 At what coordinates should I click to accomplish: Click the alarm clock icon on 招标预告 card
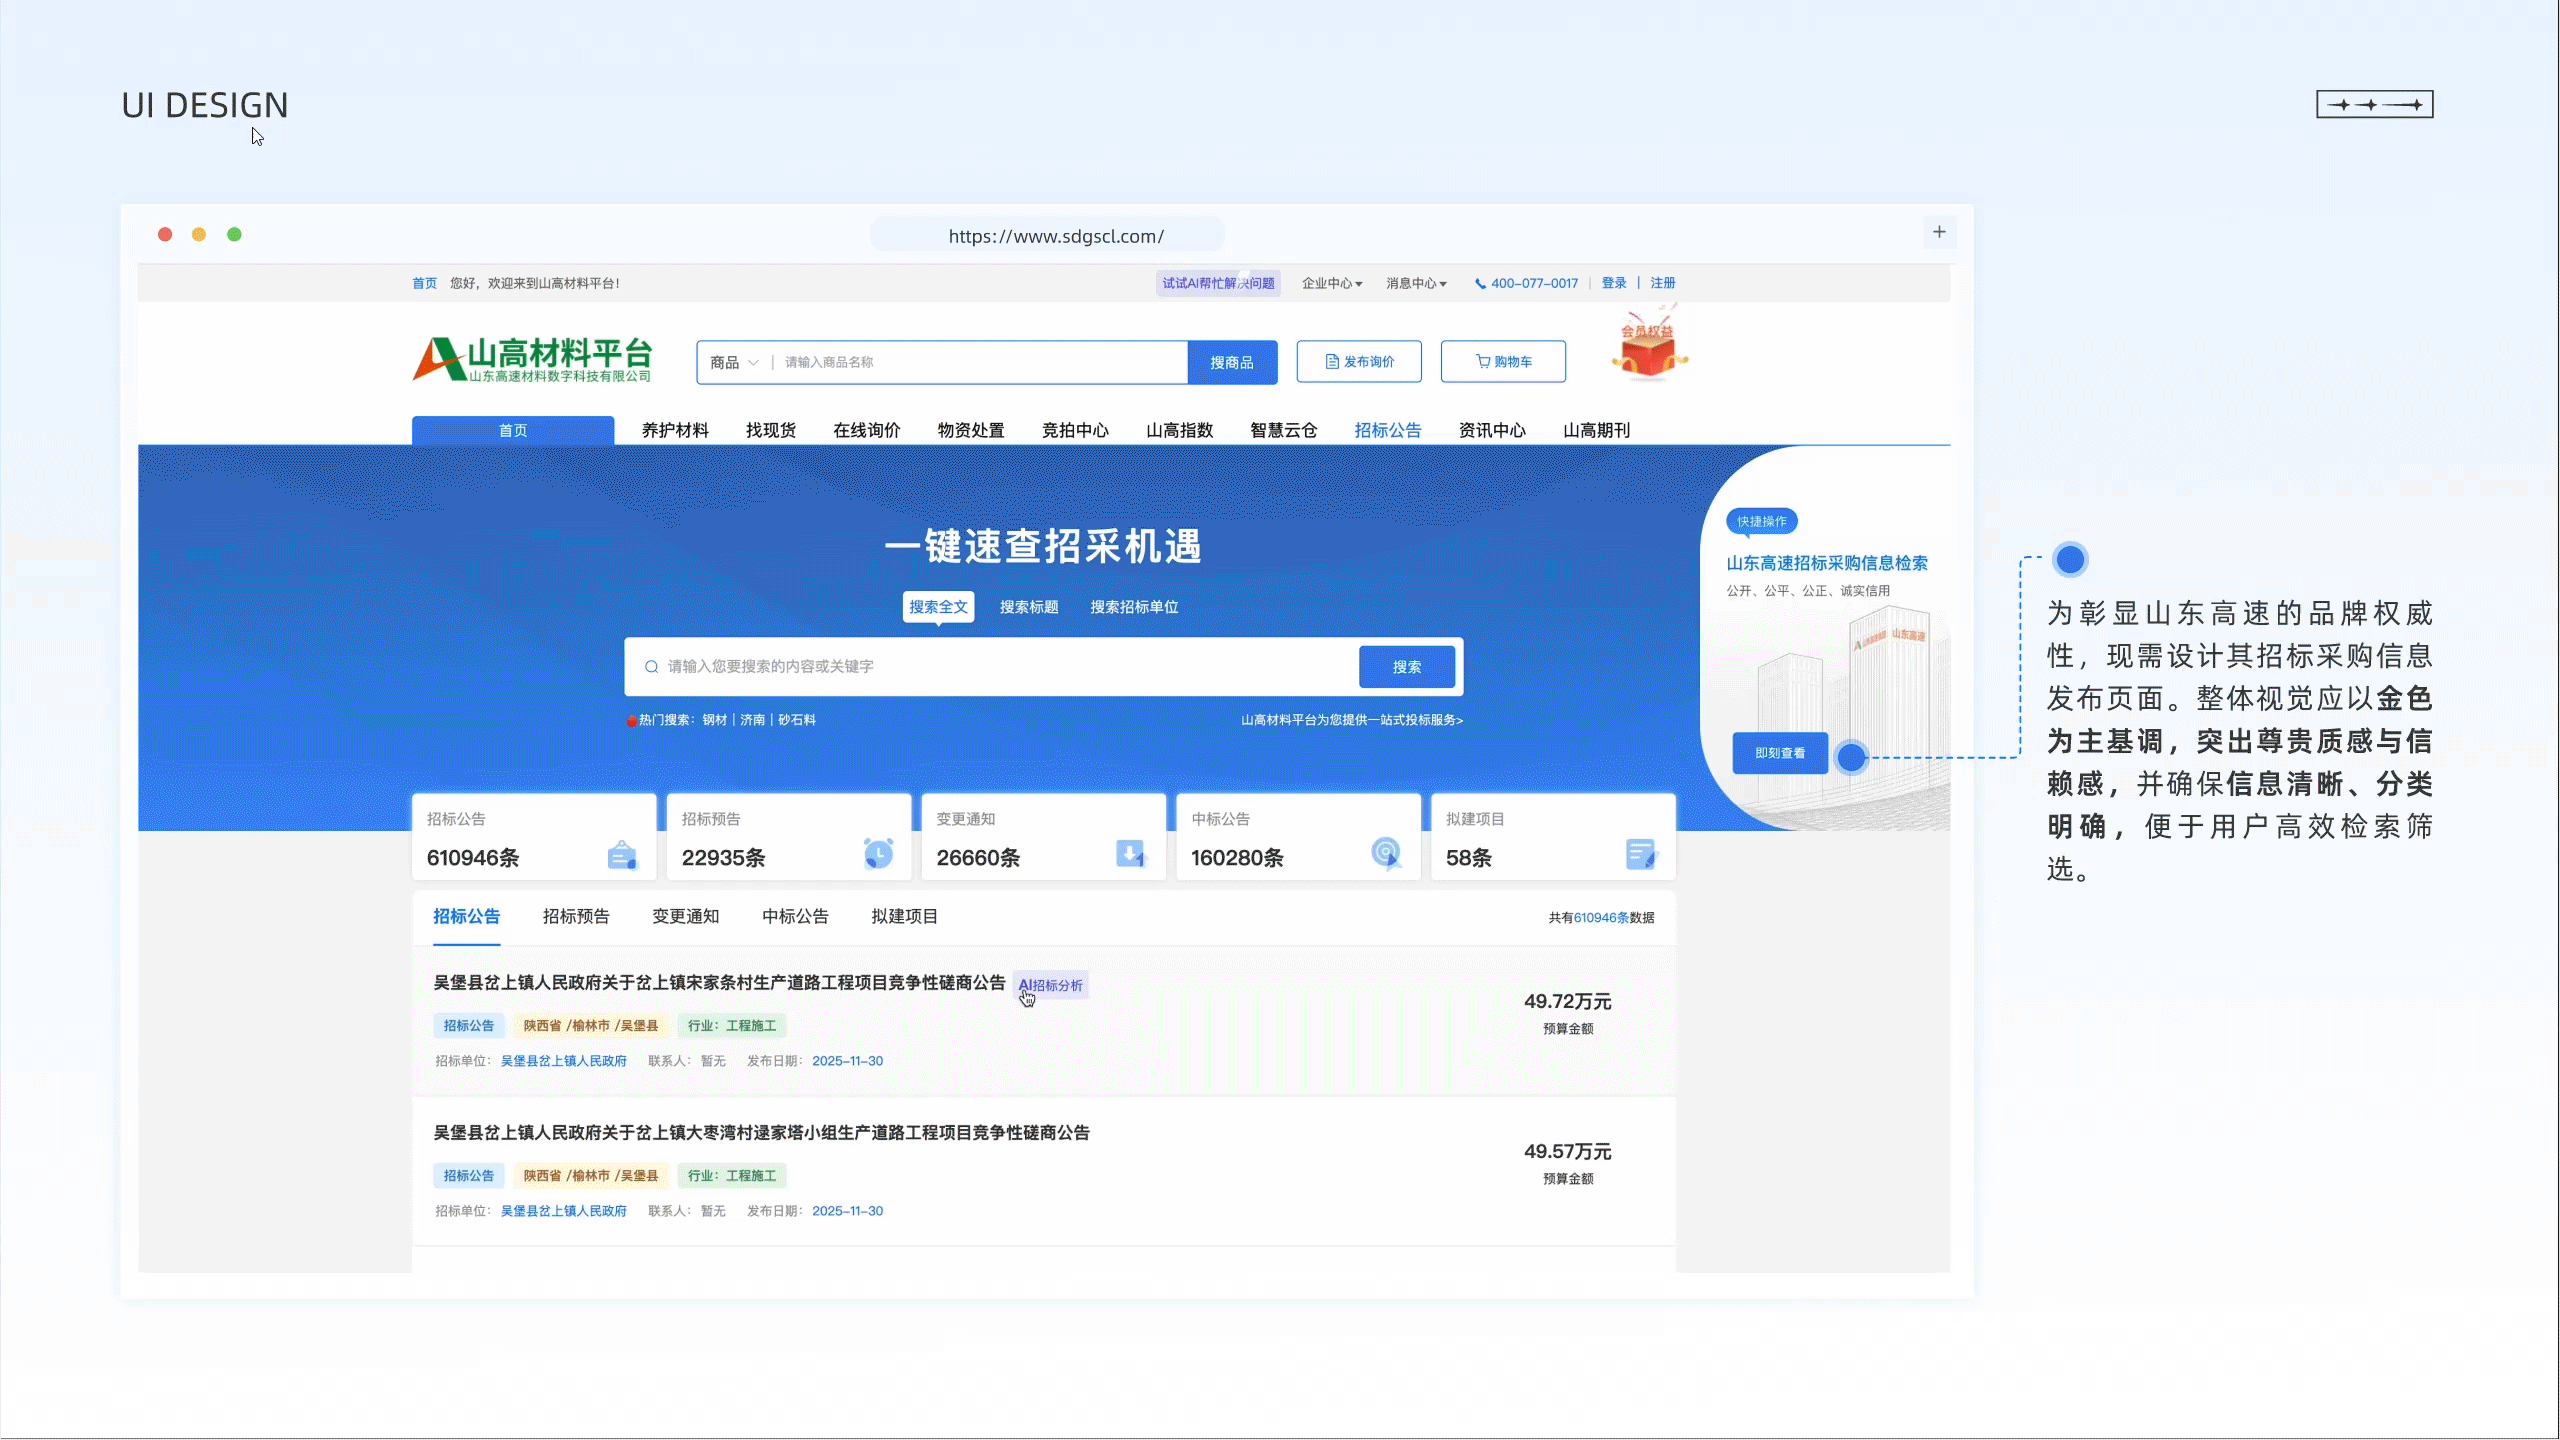(x=877, y=855)
